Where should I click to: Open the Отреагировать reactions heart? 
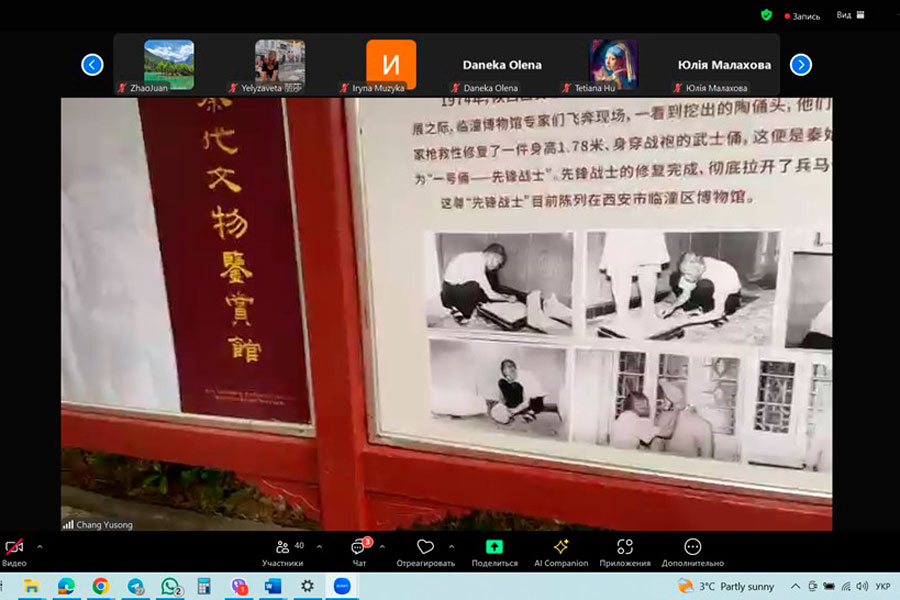425,553
